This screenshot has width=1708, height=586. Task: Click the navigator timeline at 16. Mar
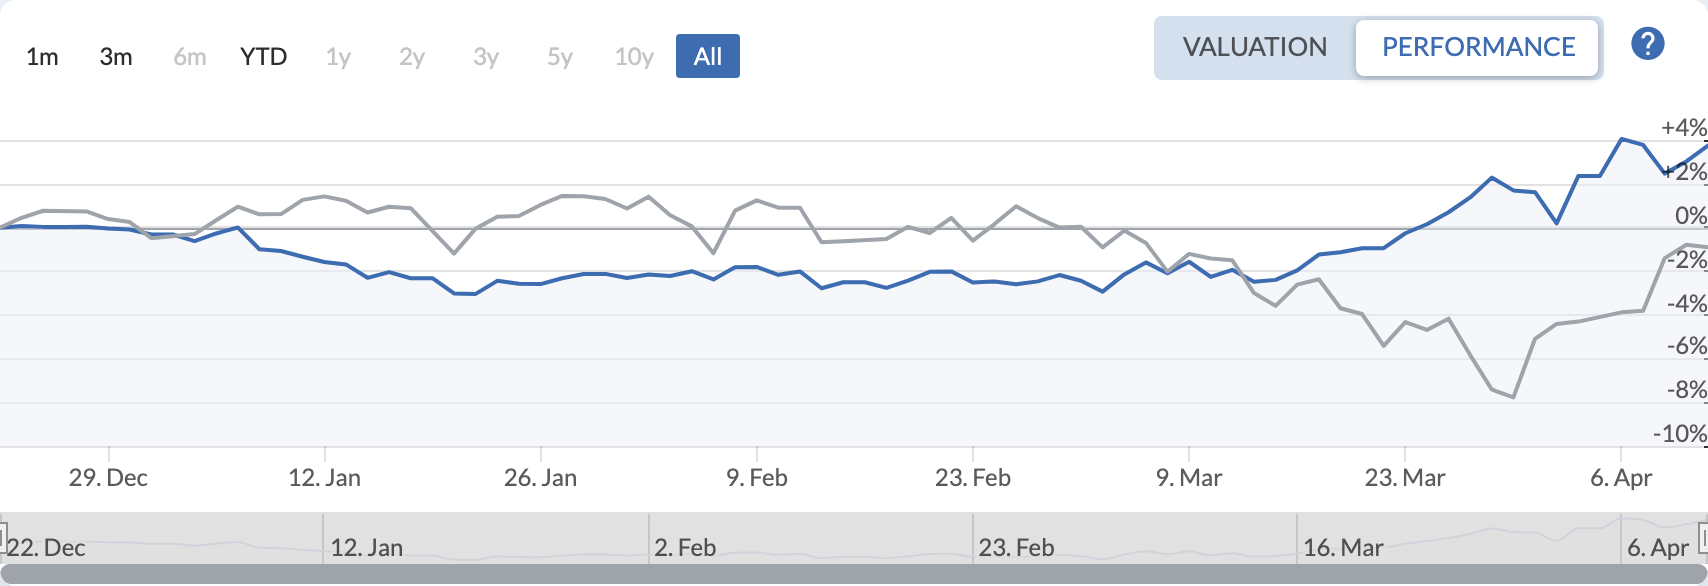pos(1343,547)
